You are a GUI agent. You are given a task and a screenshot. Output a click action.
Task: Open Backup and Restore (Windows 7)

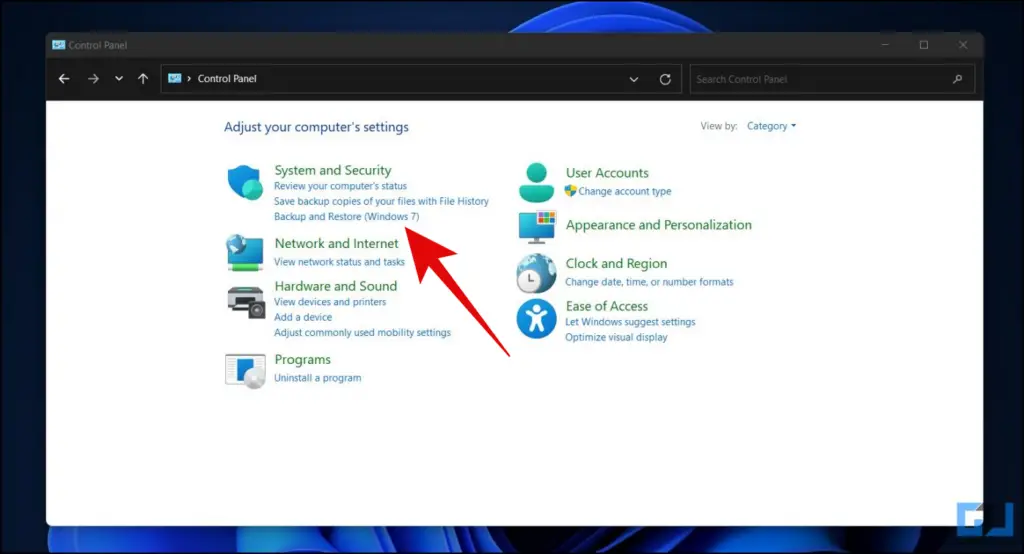[x=347, y=216]
